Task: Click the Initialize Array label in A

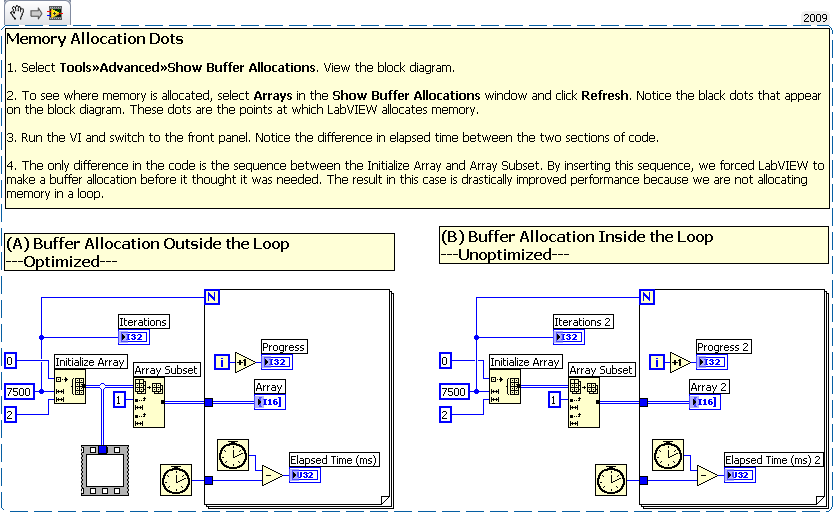Action: tap(90, 362)
